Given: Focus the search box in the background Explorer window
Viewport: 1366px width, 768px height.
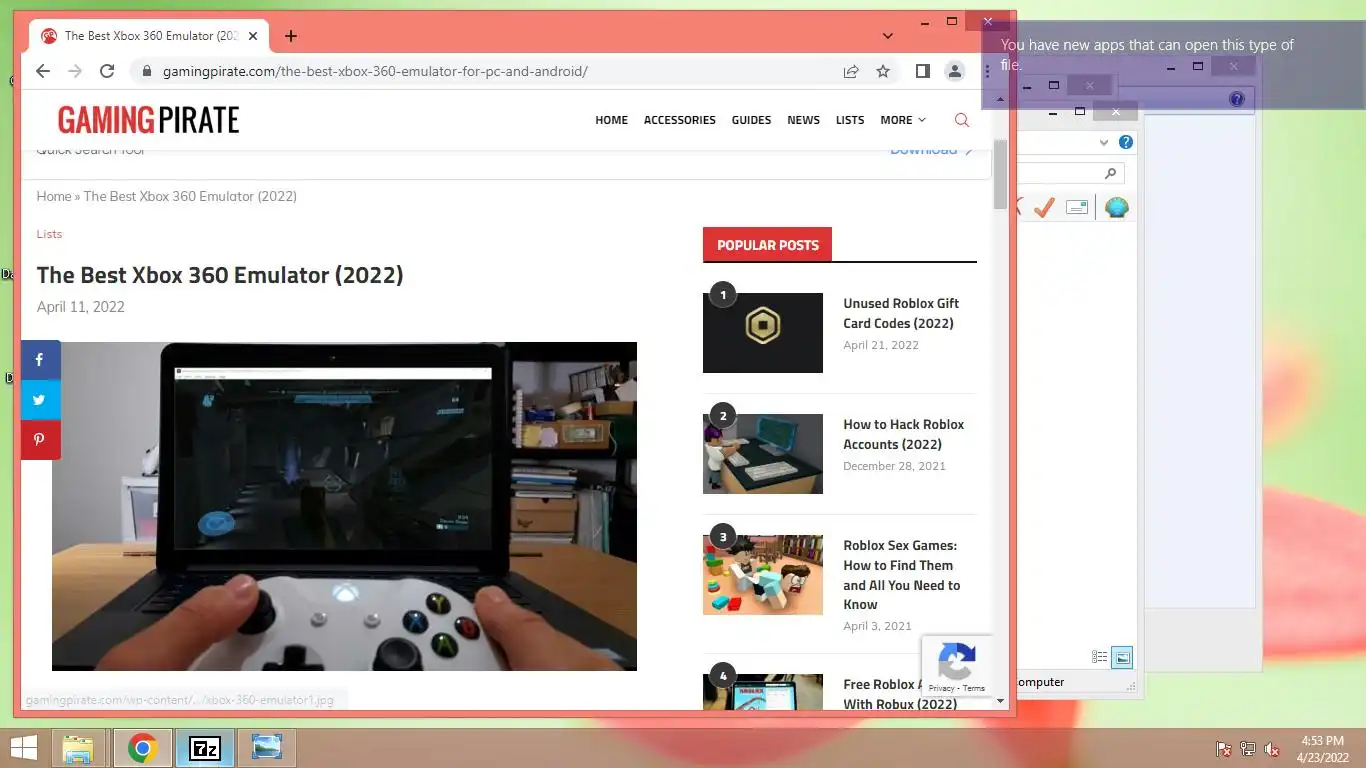Looking at the screenshot, I should [1072, 173].
